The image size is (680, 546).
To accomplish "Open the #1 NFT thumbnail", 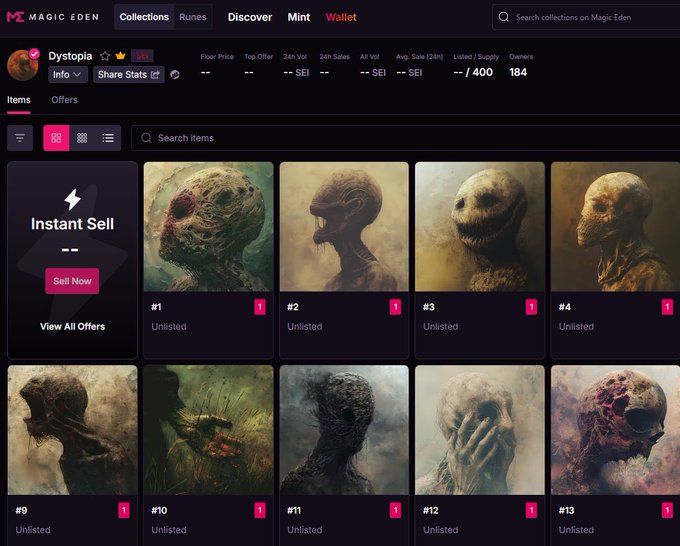I will point(209,226).
